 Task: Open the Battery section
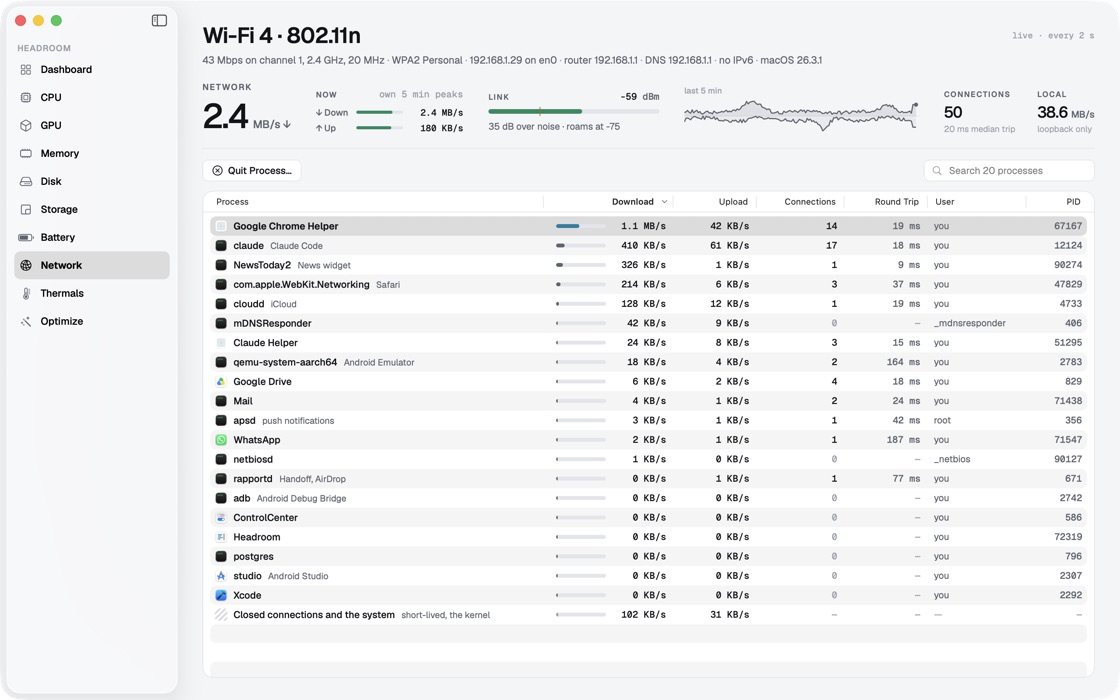pyautogui.click(x=91, y=237)
